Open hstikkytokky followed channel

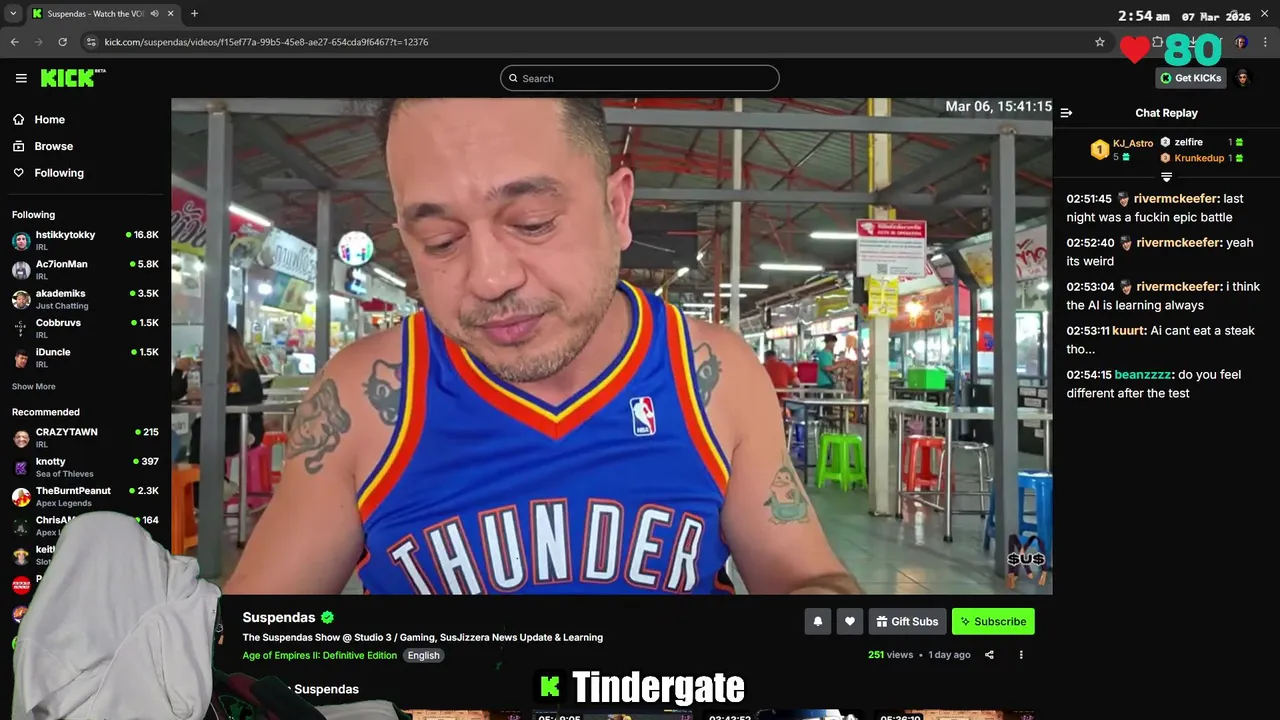[x=85, y=240]
